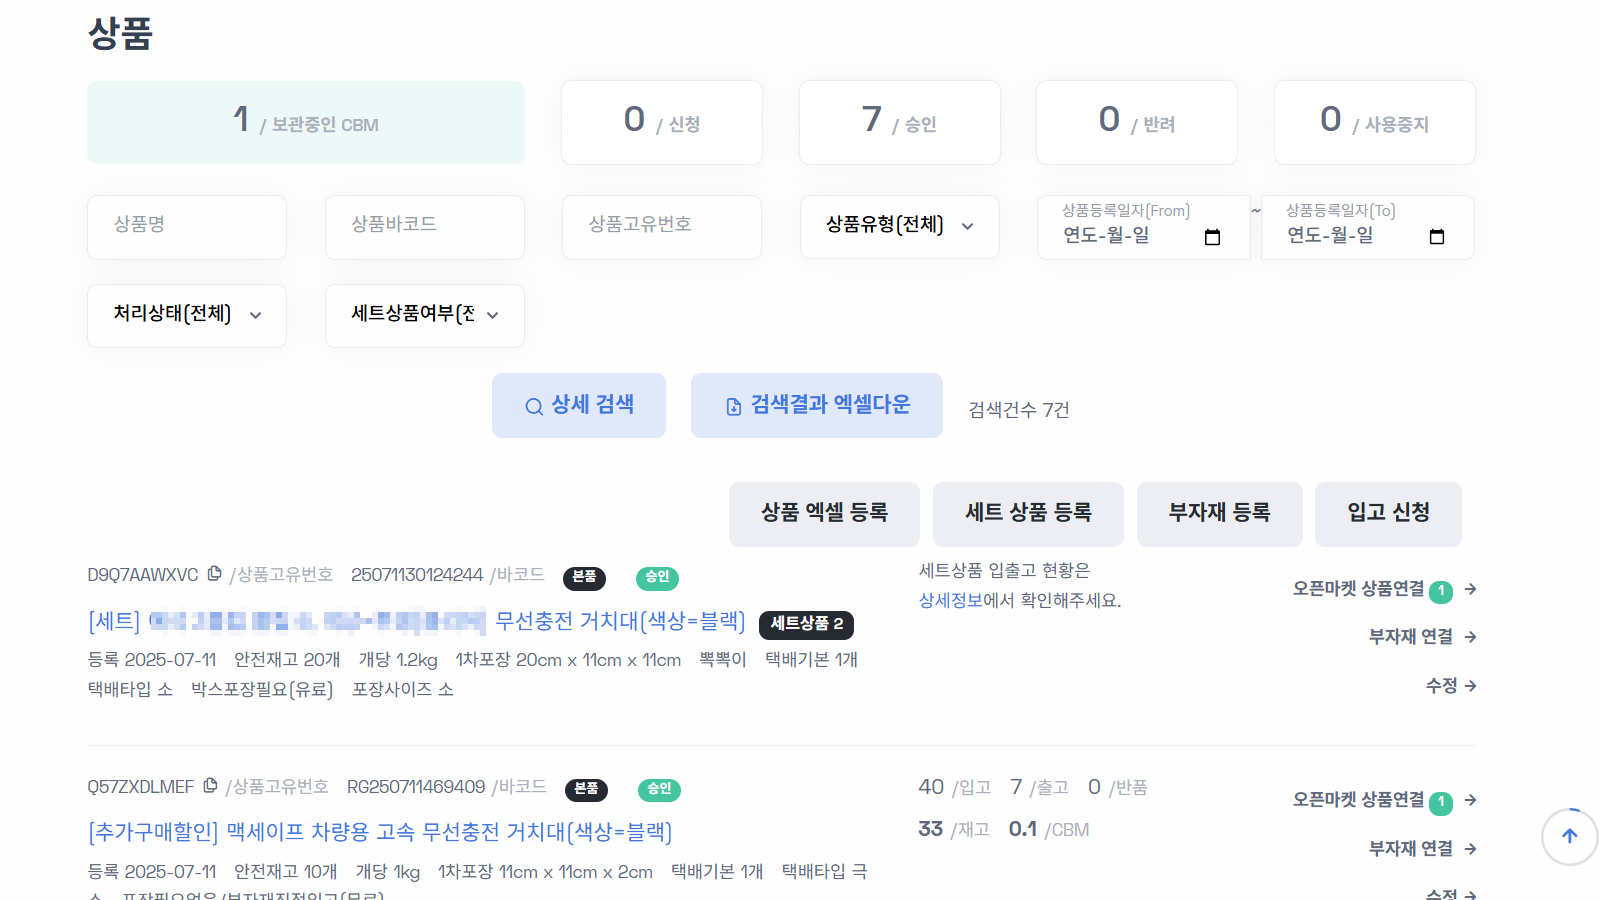Click the 상세 검색 button

point(578,405)
